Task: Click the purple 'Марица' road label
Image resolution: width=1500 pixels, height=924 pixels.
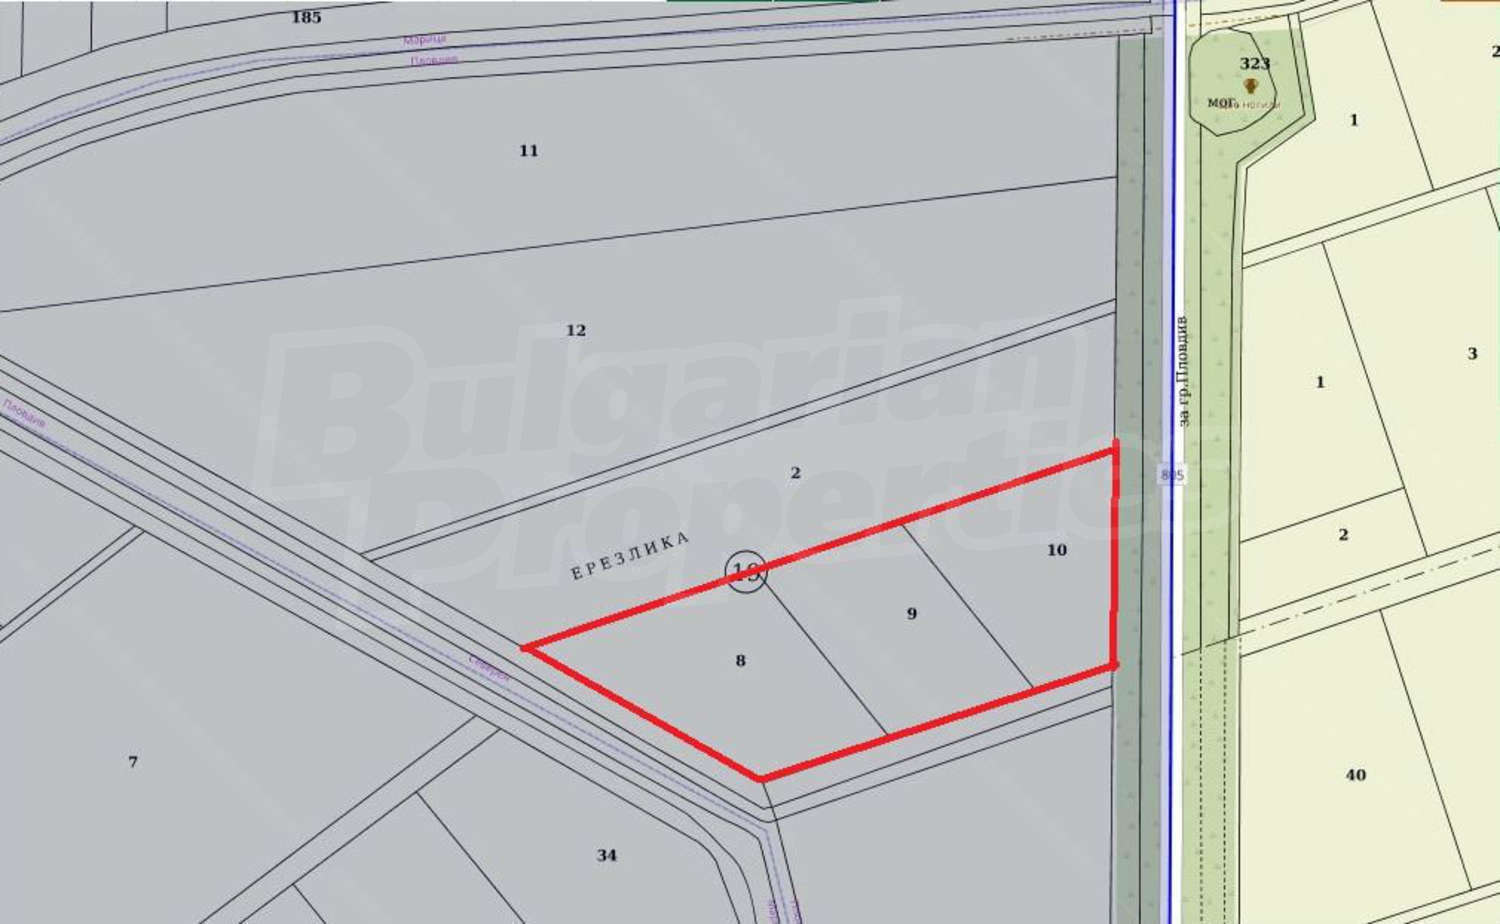Action: pyautogui.click(x=424, y=40)
